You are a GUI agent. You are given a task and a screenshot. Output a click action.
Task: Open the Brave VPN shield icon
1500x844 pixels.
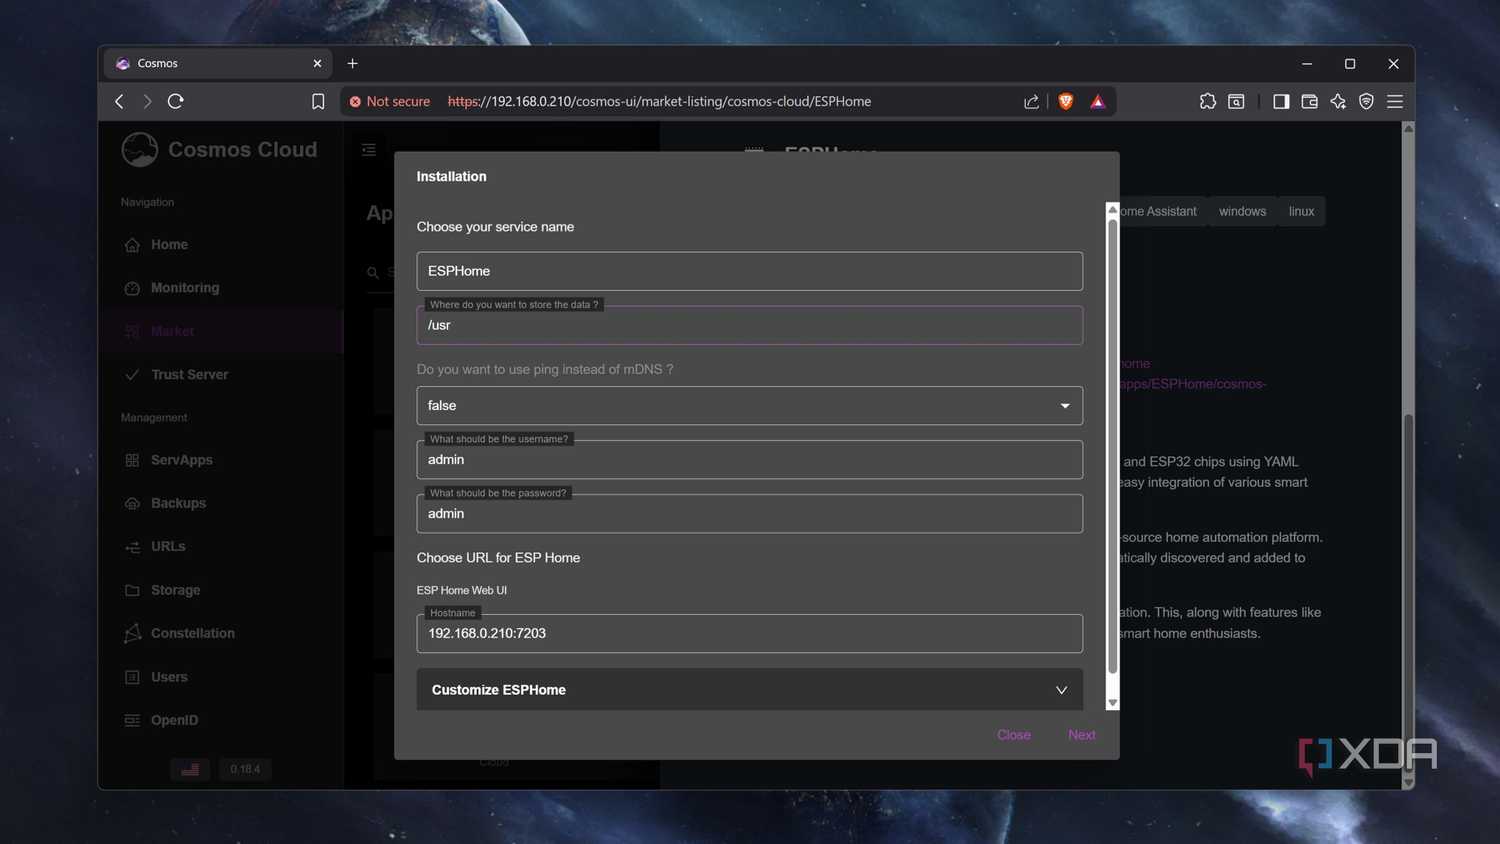click(1366, 101)
